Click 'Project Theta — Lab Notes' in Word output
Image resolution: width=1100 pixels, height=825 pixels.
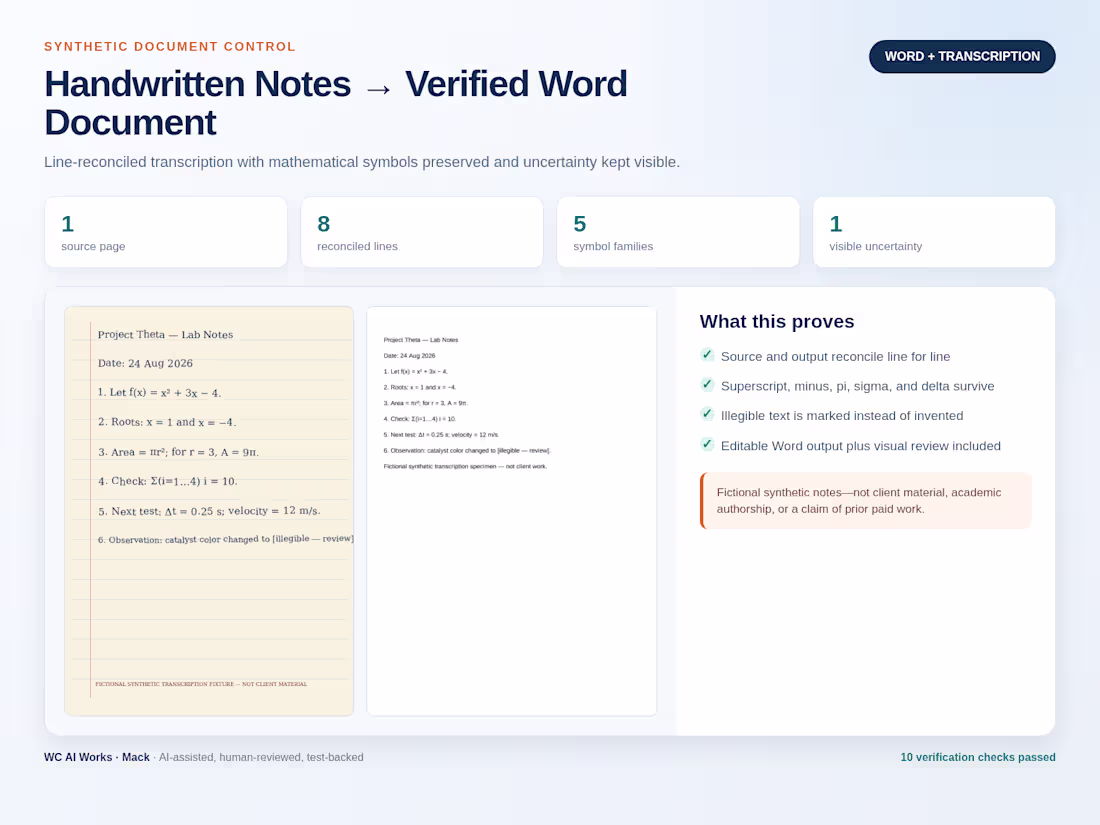point(421,340)
